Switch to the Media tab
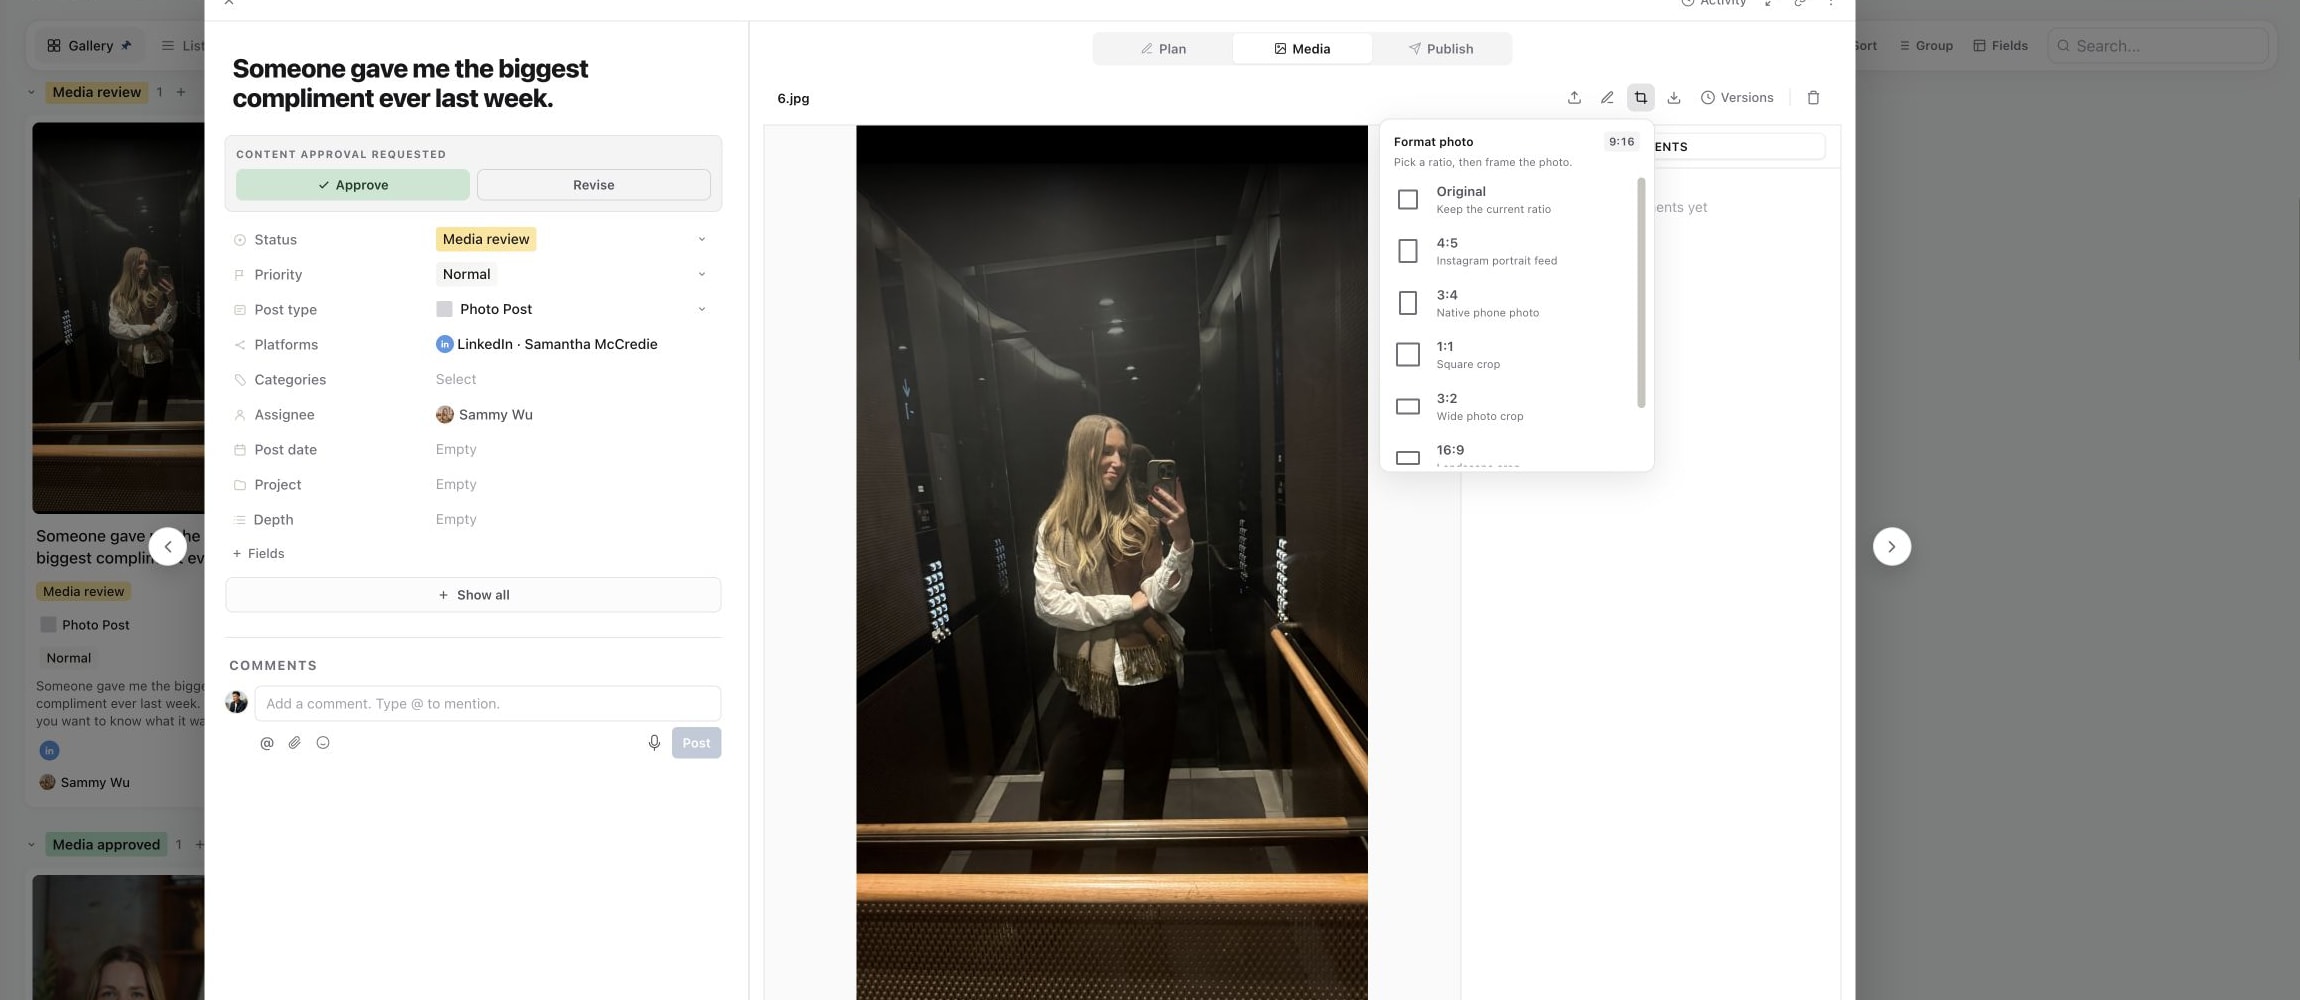Image resolution: width=2300 pixels, height=1000 pixels. pos(1302,49)
